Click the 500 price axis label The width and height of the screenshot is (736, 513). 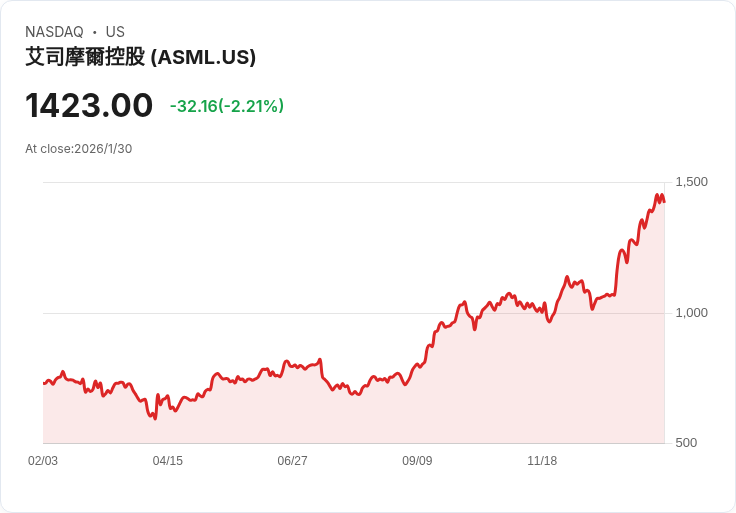tap(686, 443)
